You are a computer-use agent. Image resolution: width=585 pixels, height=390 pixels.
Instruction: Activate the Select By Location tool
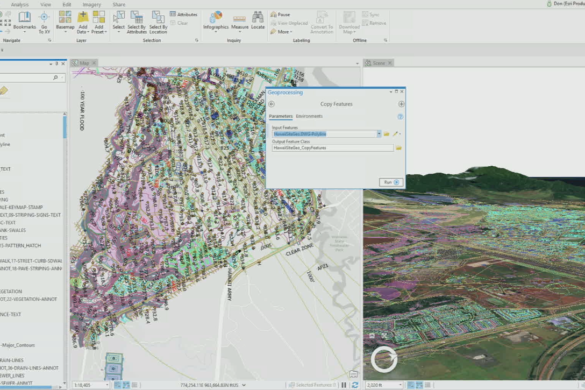point(158,22)
